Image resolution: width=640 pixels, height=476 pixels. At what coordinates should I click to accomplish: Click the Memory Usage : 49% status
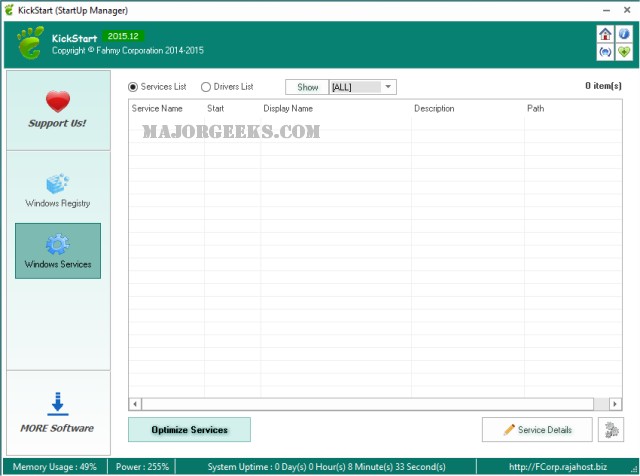point(55,467)
